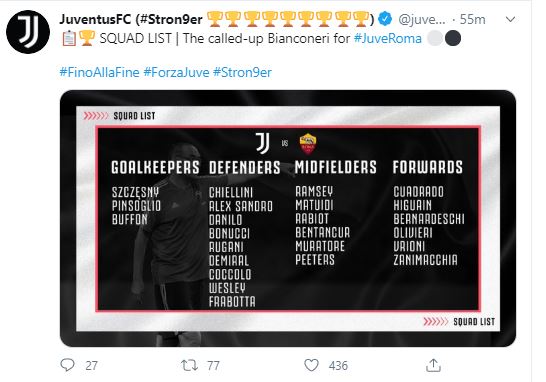
Task: Open the #FinoAllaFine hashtag
Action: pyautogui.click(x=99, y=72)
